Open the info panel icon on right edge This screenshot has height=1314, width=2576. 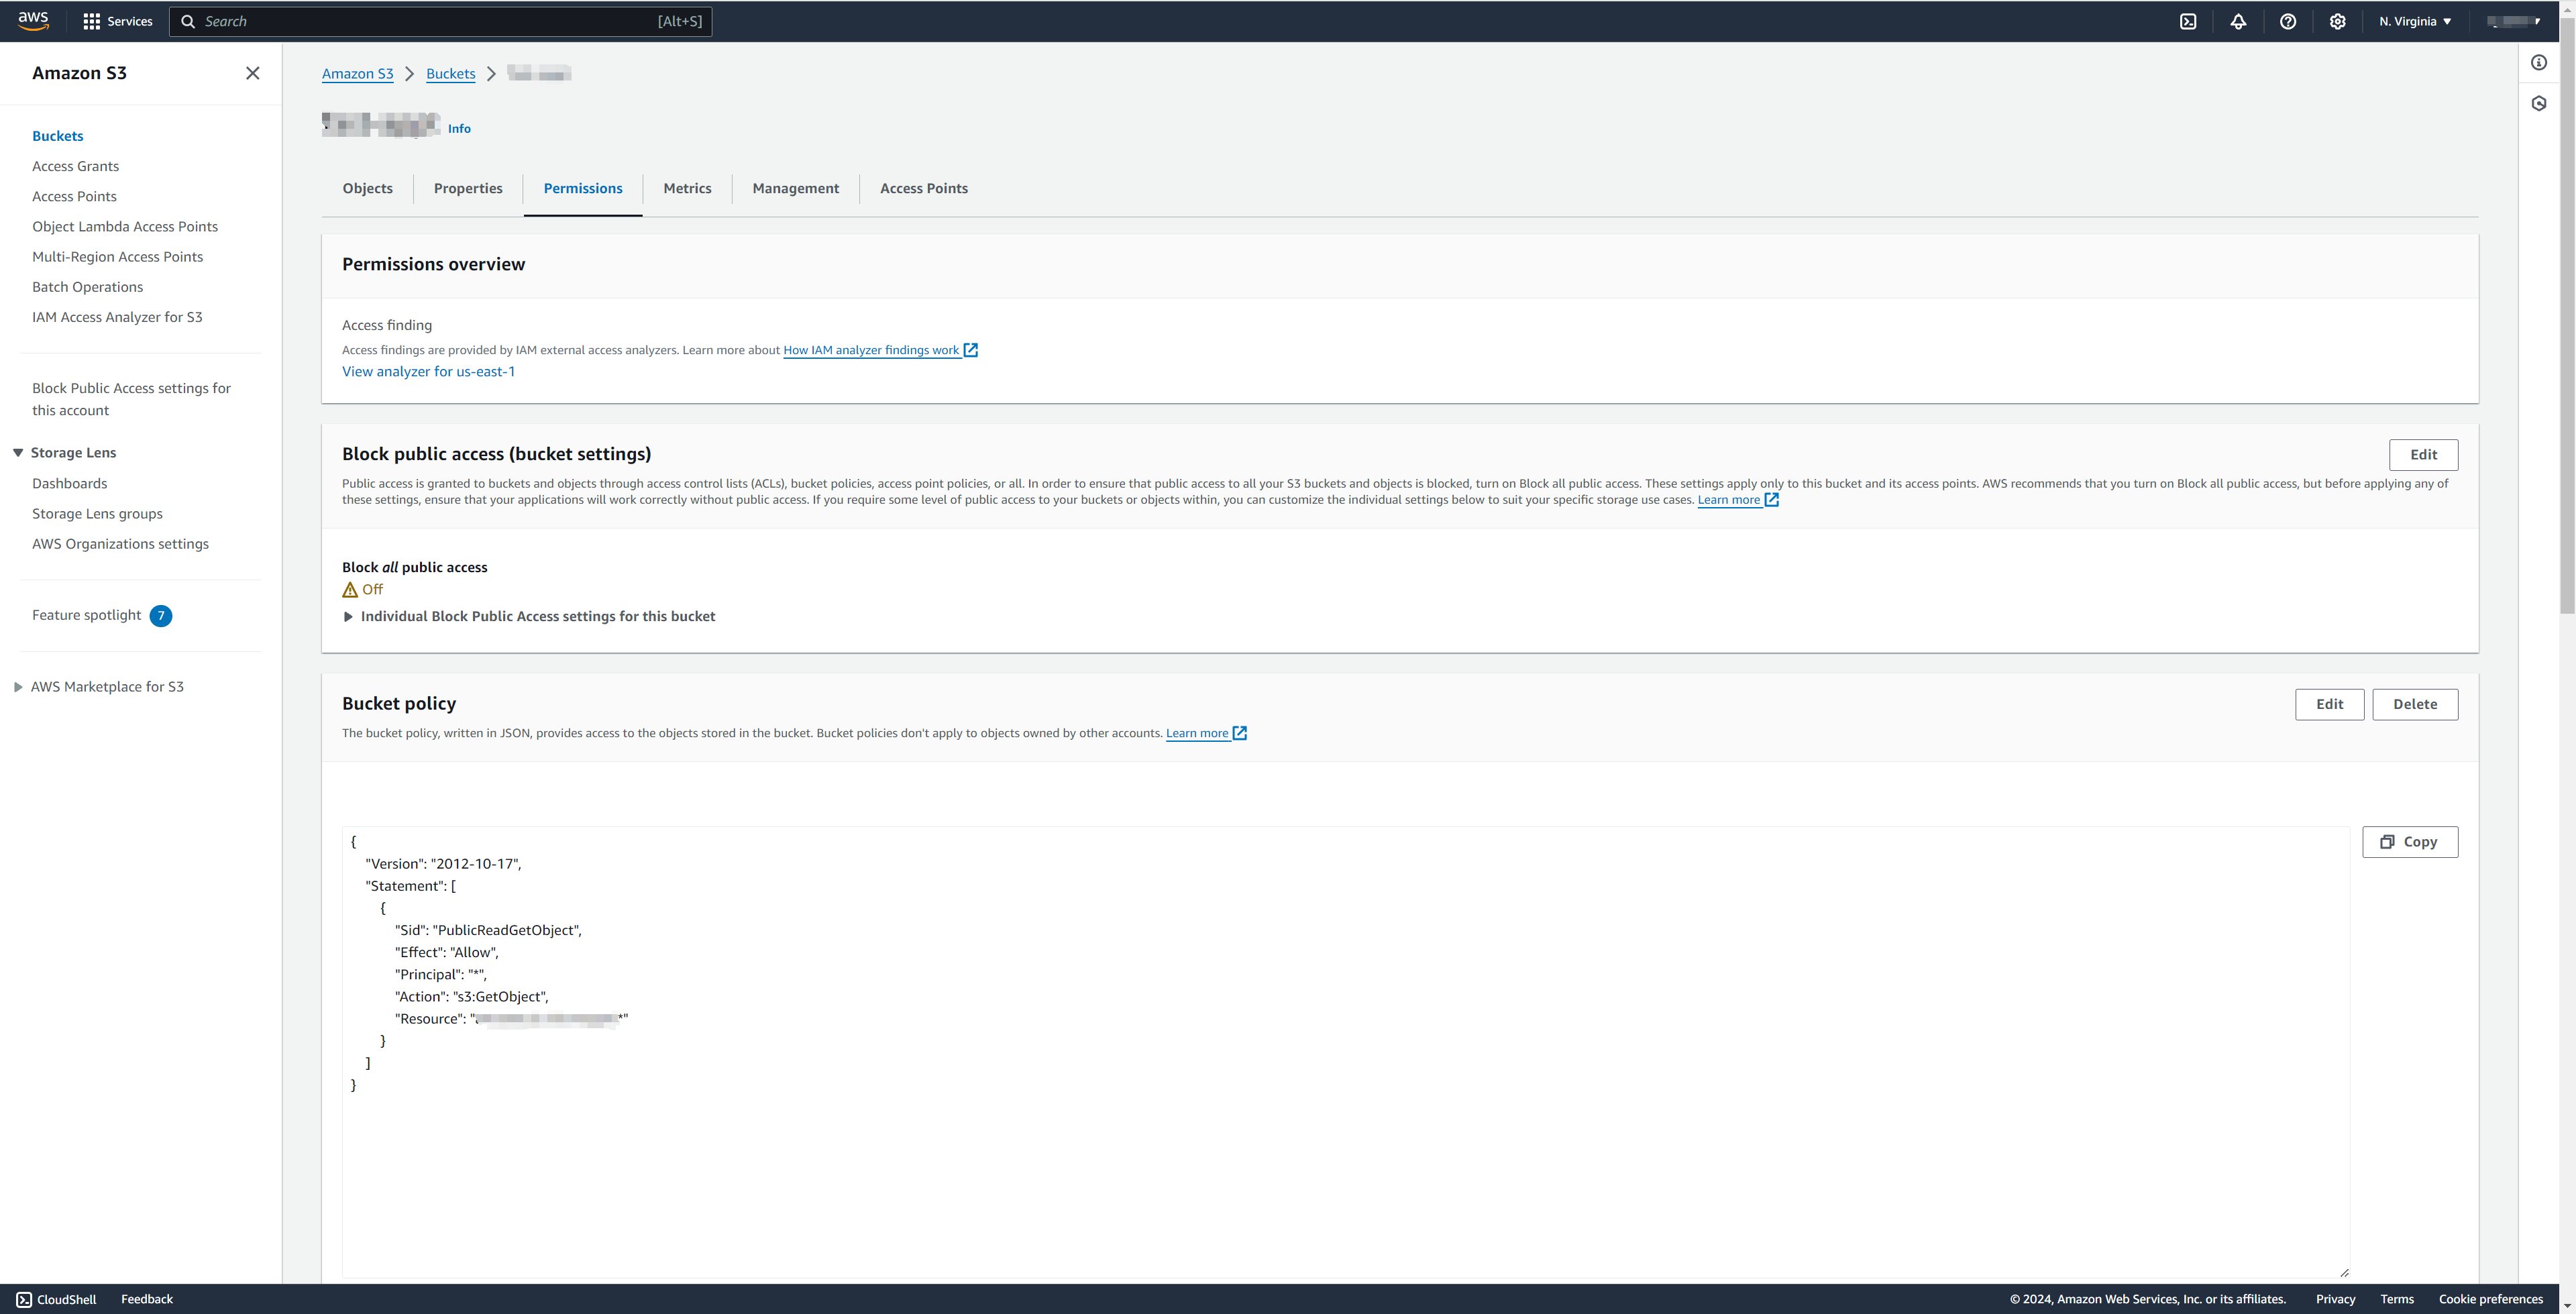pyautogui.click(x=2539, y=63)
